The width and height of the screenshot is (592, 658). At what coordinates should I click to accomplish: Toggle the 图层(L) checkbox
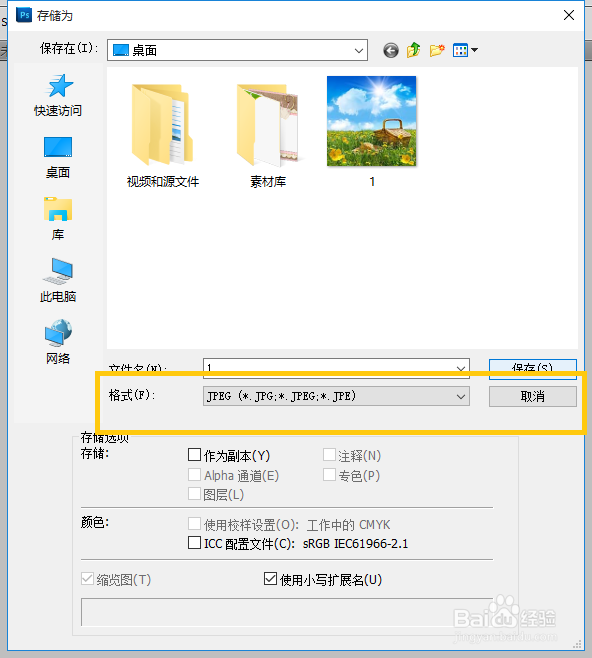[x=194, y=494]
